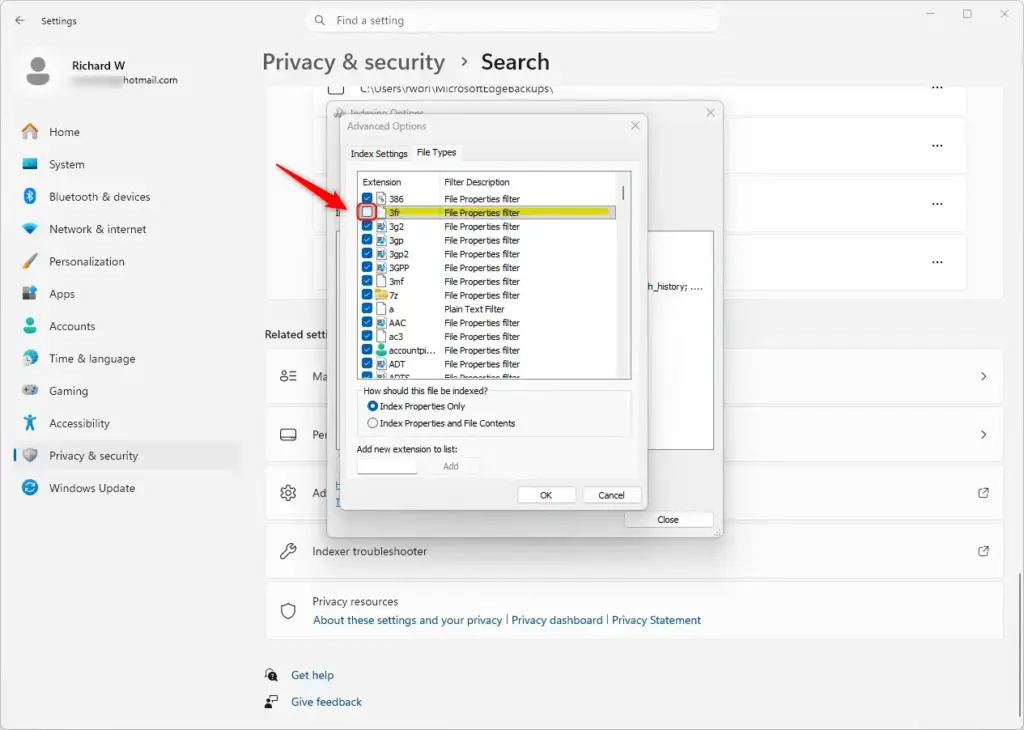Select Index Properties Only radio button
The image size is (1024, 730).
[x=372, y=406]
